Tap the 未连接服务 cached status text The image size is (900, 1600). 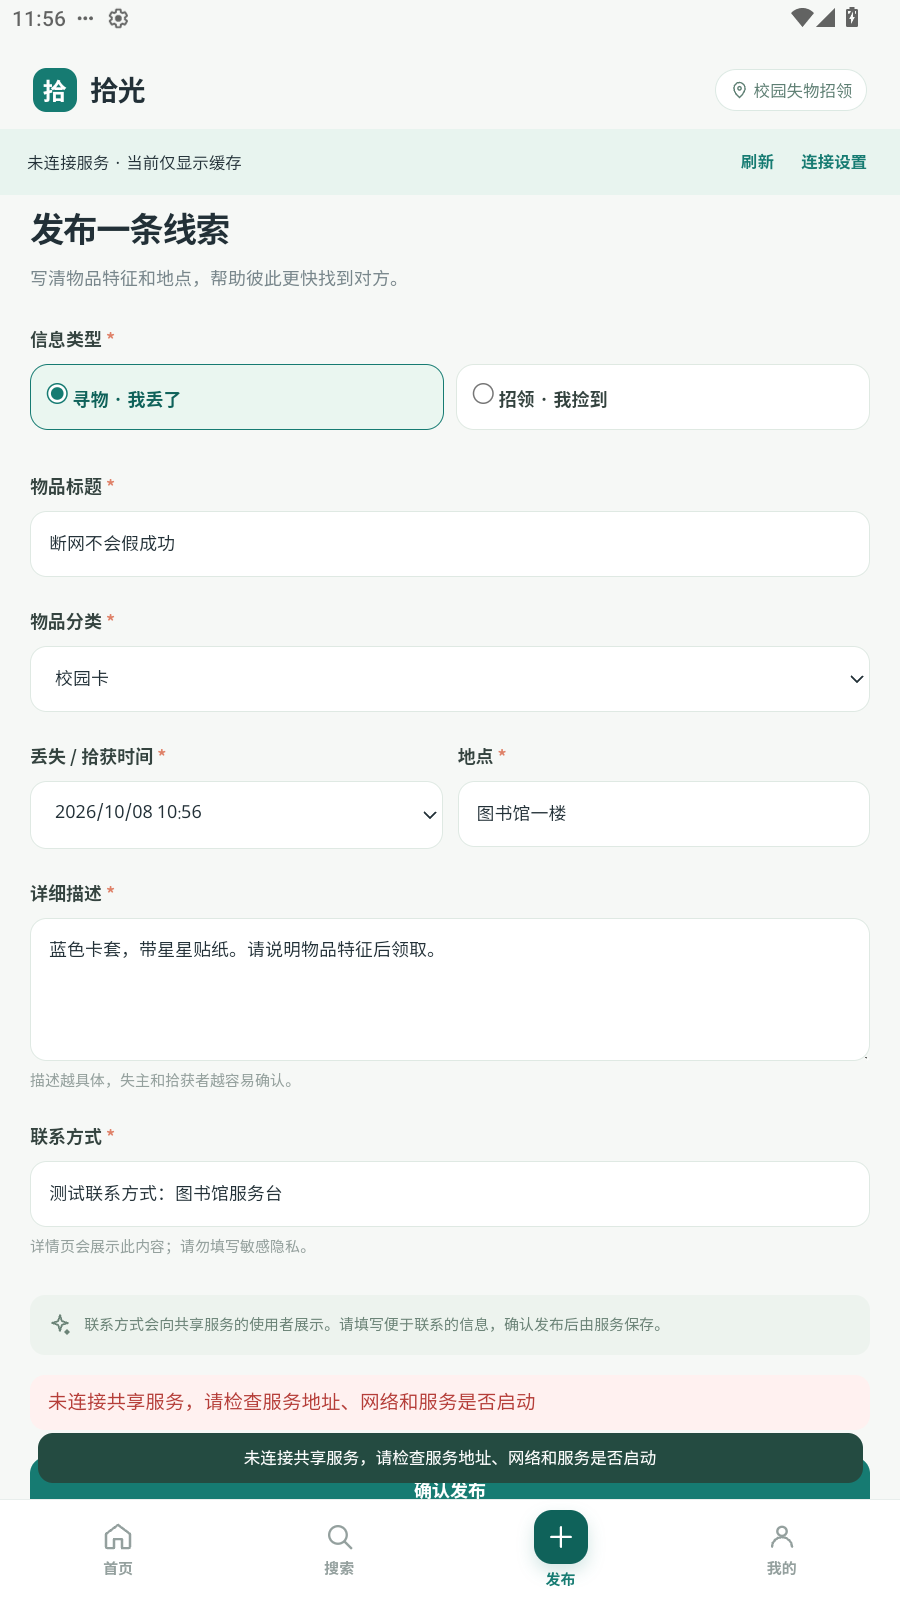coord(134,163)
